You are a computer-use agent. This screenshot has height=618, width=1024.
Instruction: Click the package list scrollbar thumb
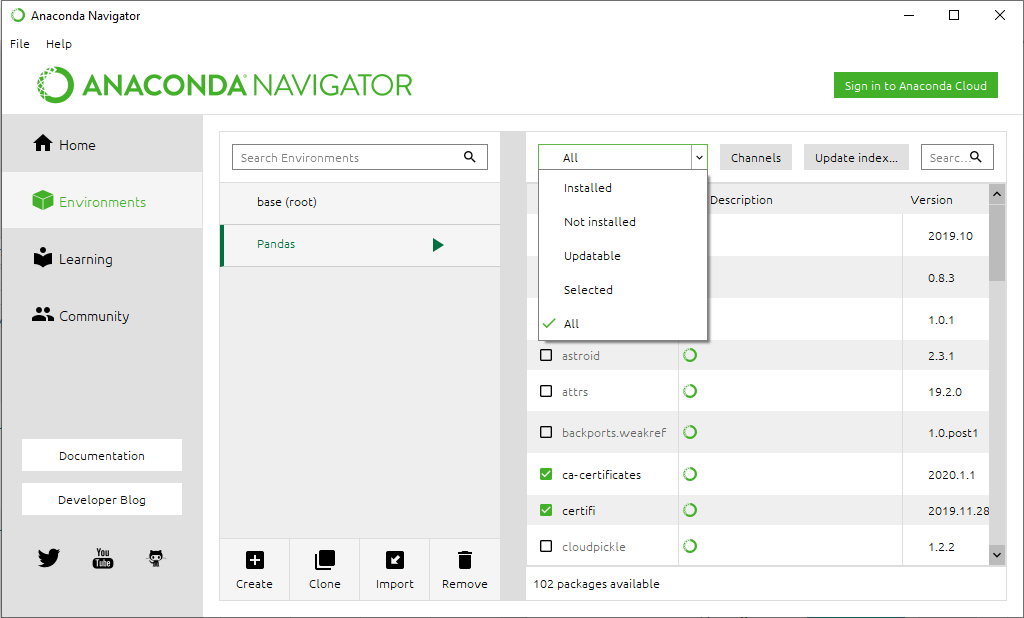[997, 242]
